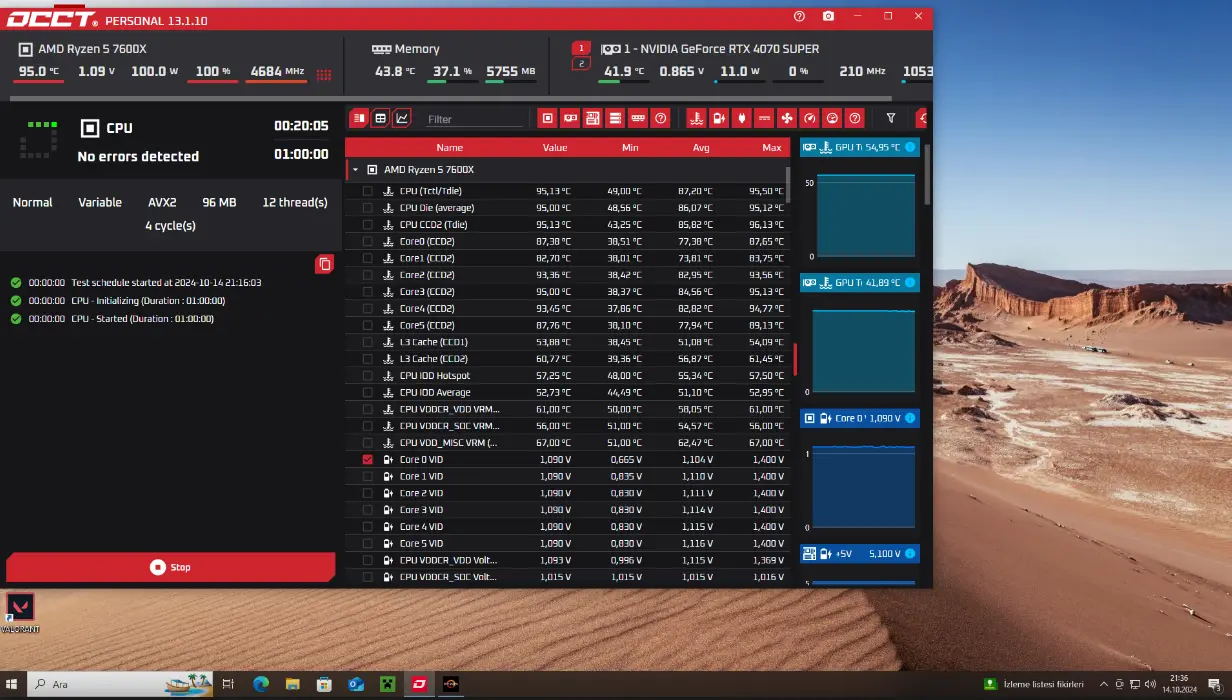Filter sensors by GPU card icon

pos(571,118)
